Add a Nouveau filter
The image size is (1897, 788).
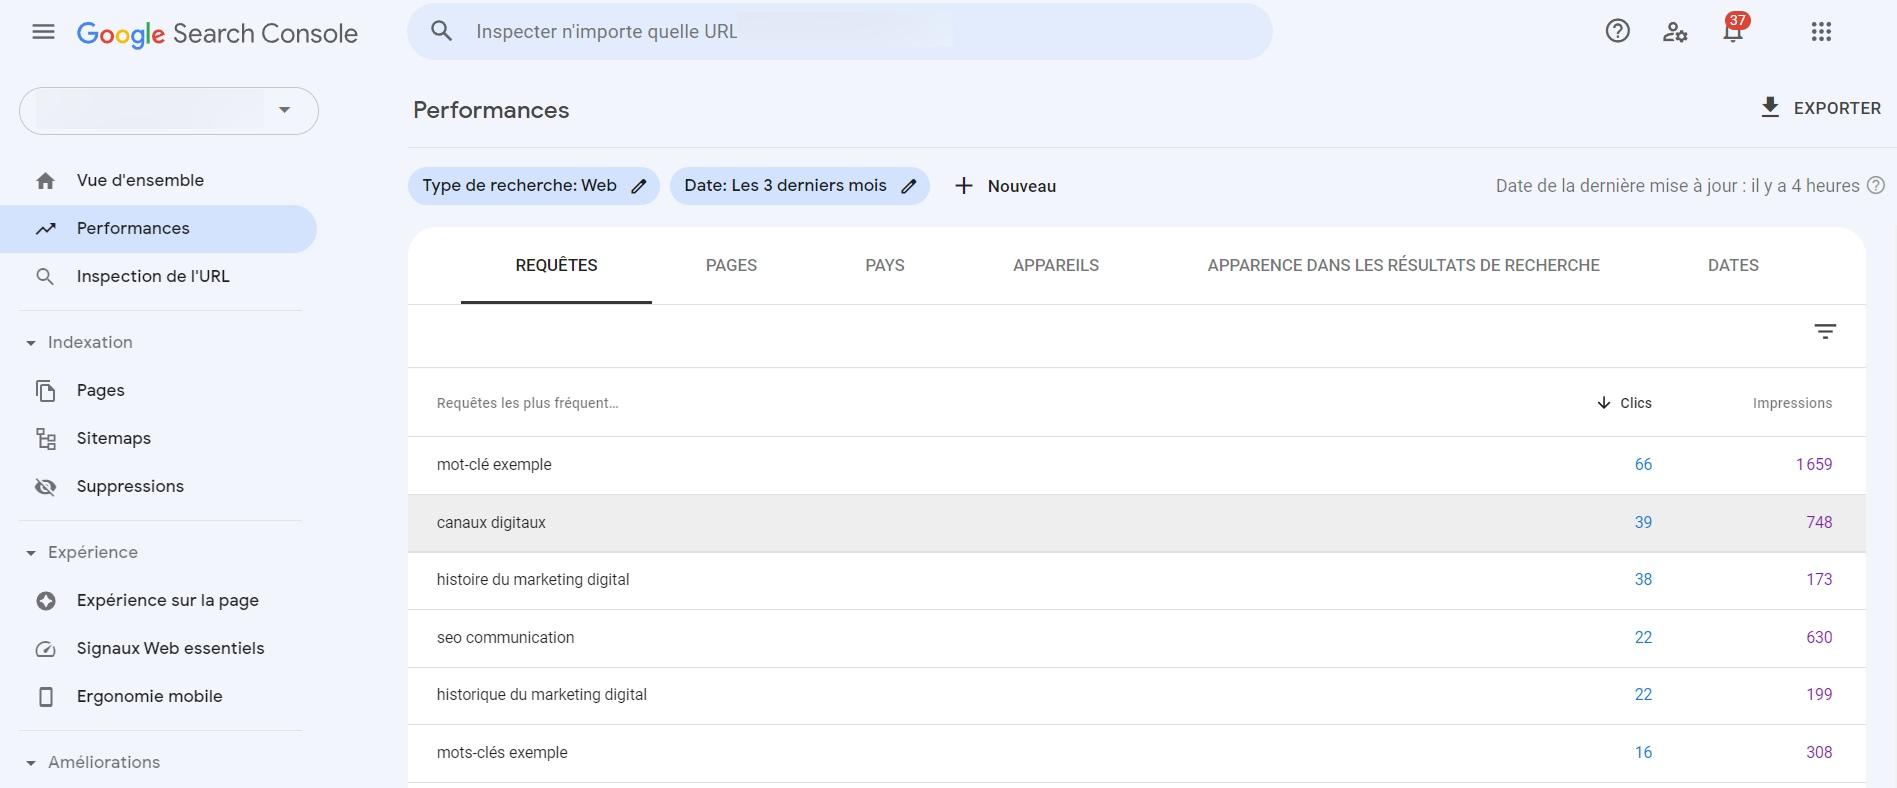click(x=1005, y=186)
